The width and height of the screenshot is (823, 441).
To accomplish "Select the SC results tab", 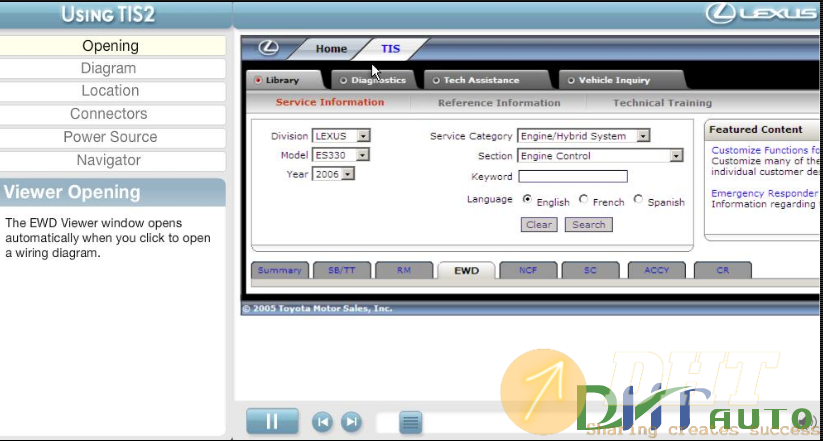I will (590, 270).
